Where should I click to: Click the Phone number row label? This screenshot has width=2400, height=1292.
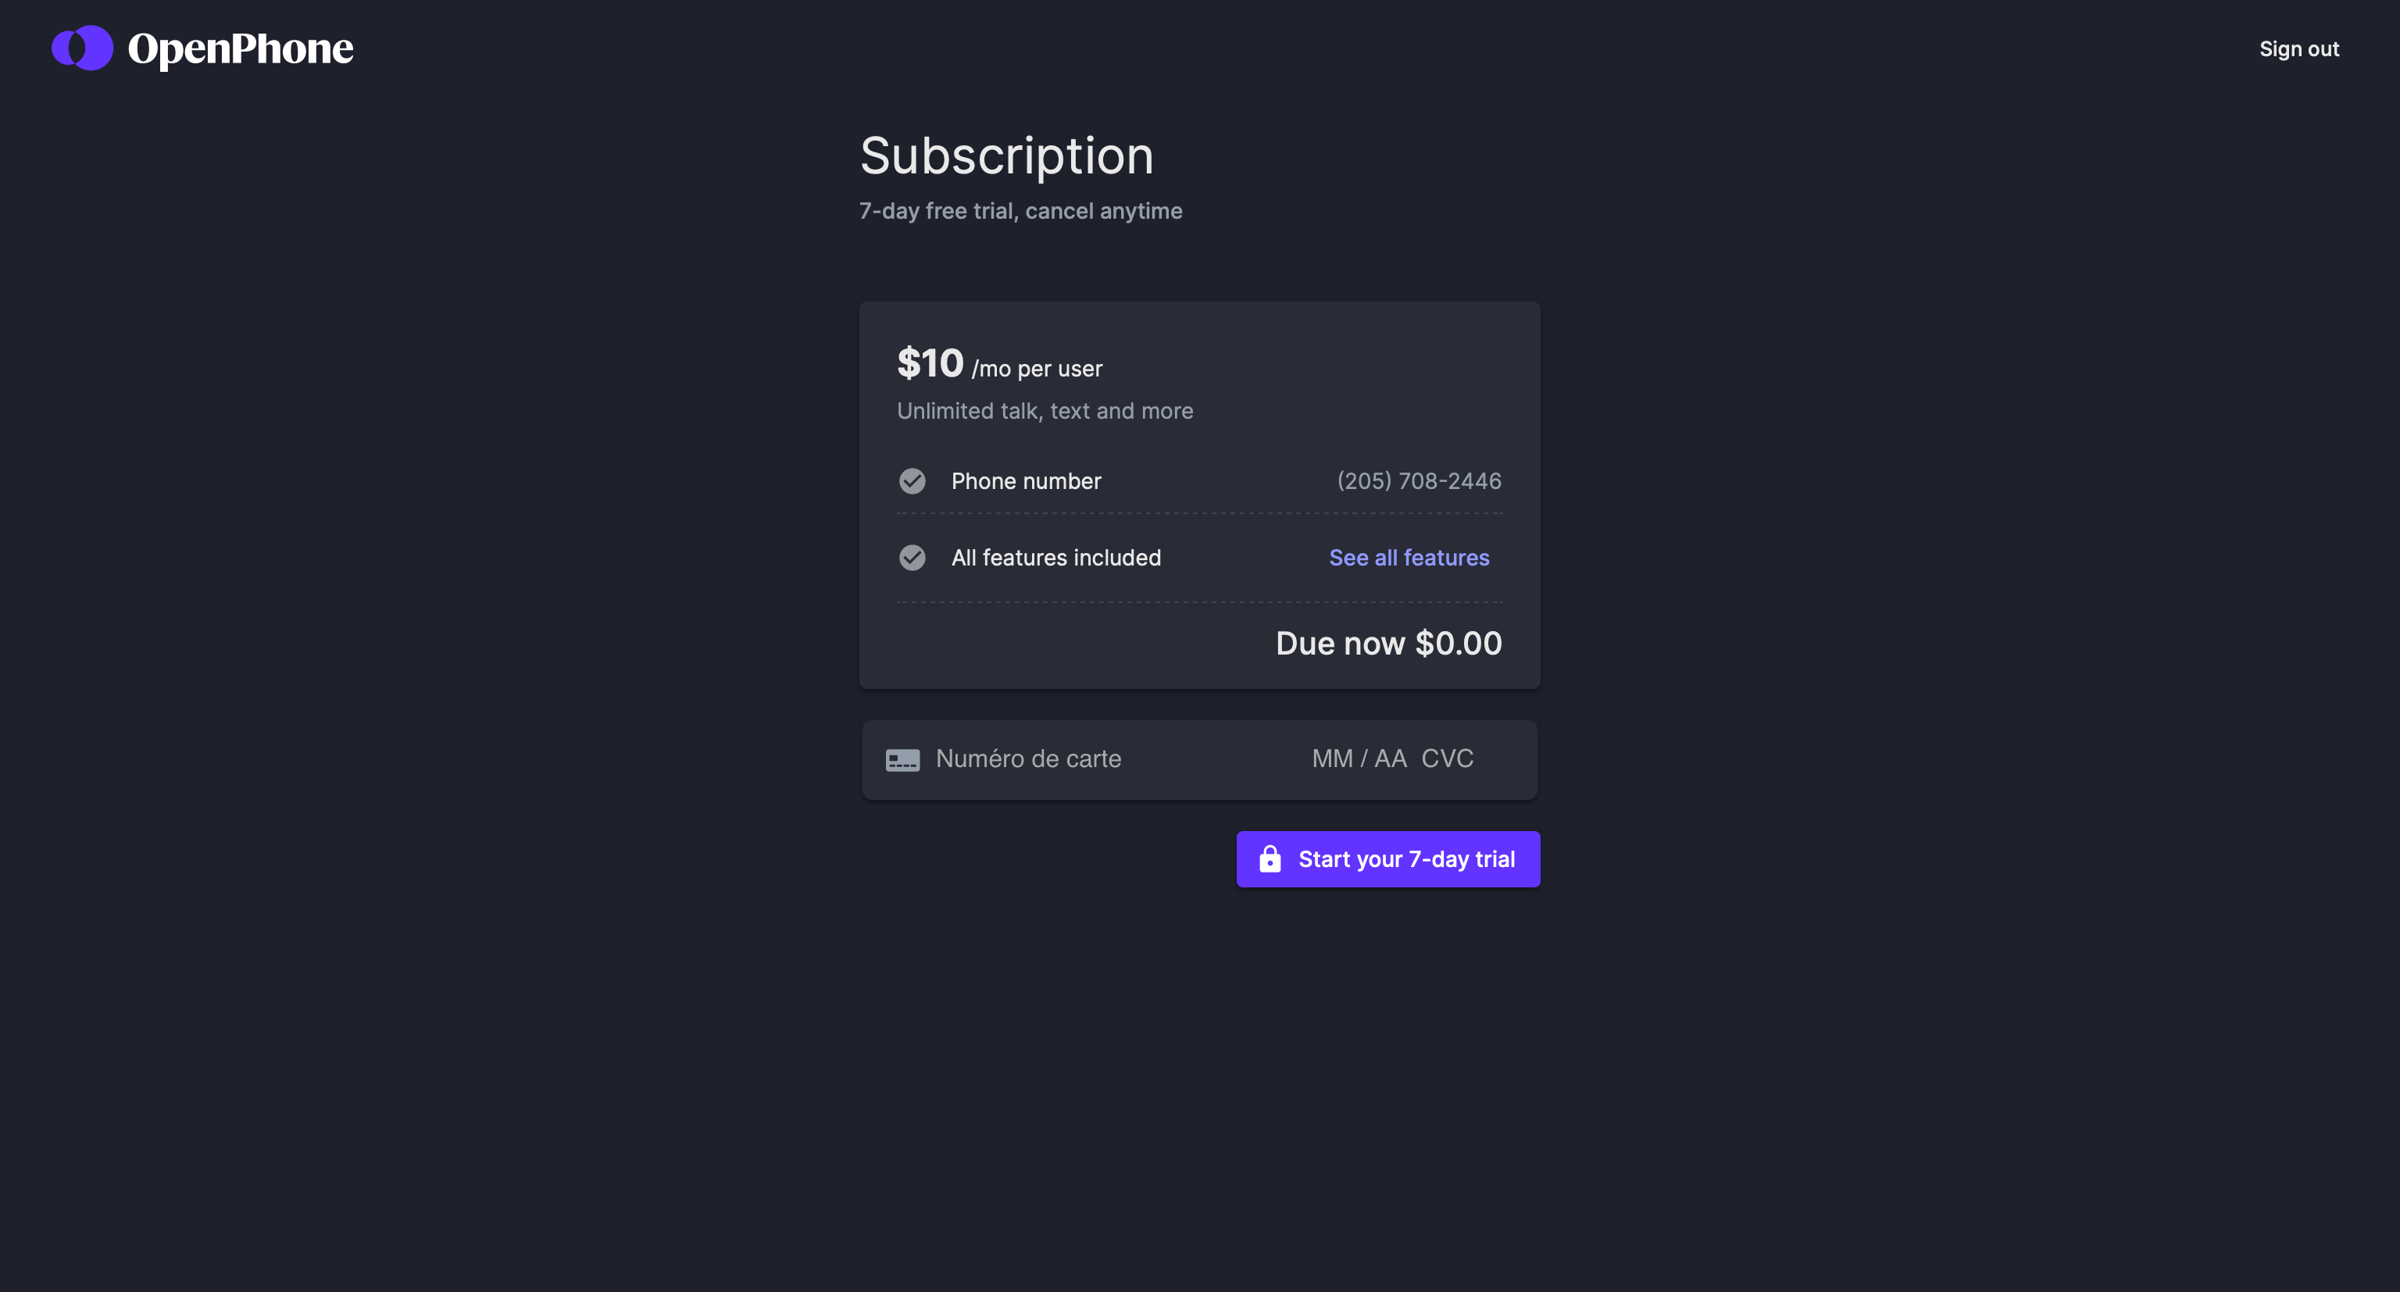pyautogui.click(x=1026, y=481)
